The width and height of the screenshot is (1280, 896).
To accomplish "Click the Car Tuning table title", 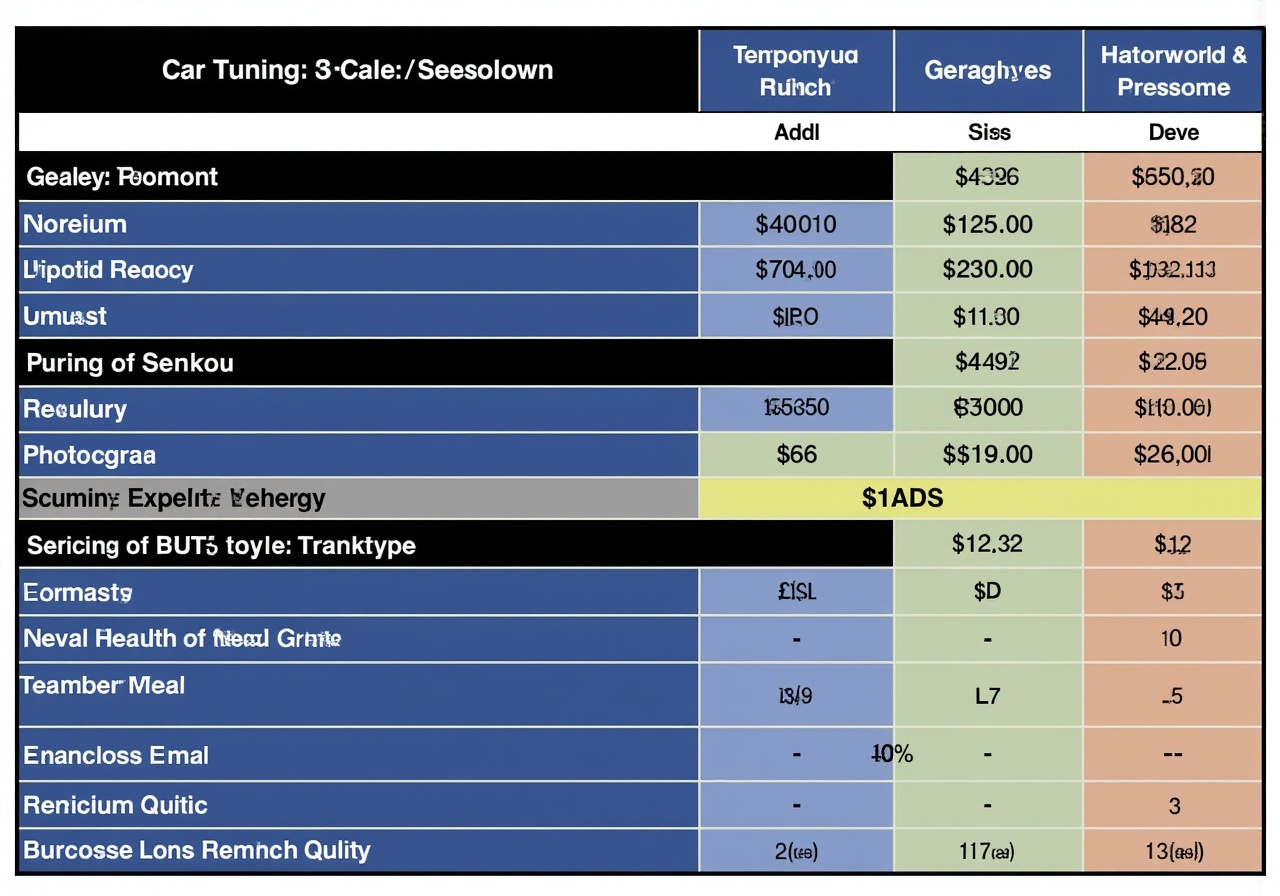I will [x=357, y=70].
